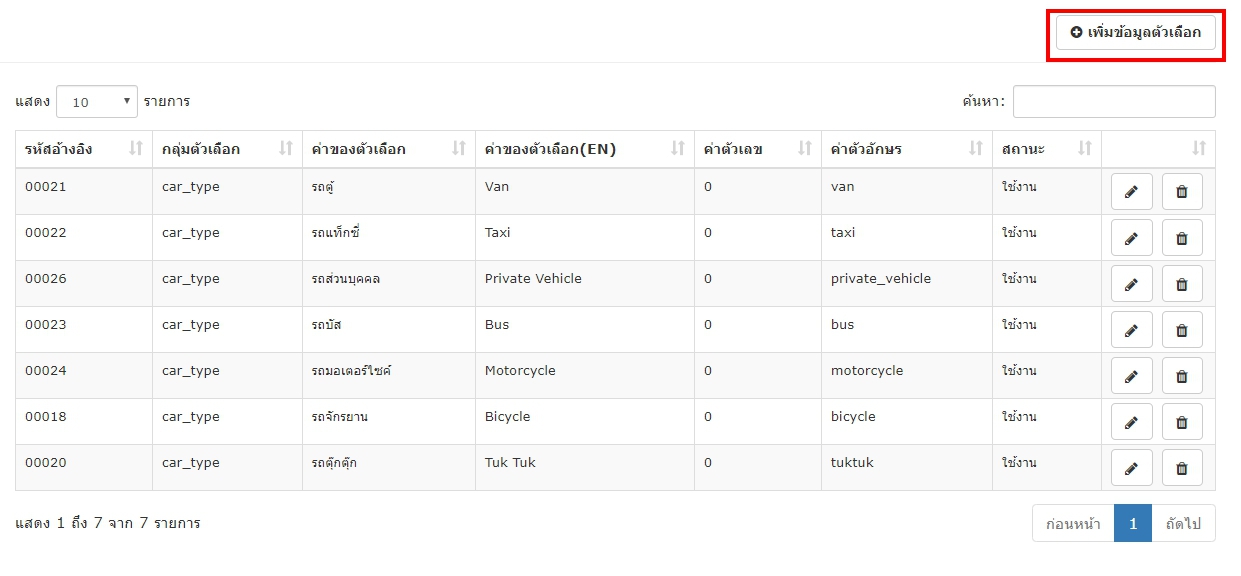Sort by กลุ่มตัวเลือก column header
Viewport: 1241px width, 576px height.
[228, 149]
